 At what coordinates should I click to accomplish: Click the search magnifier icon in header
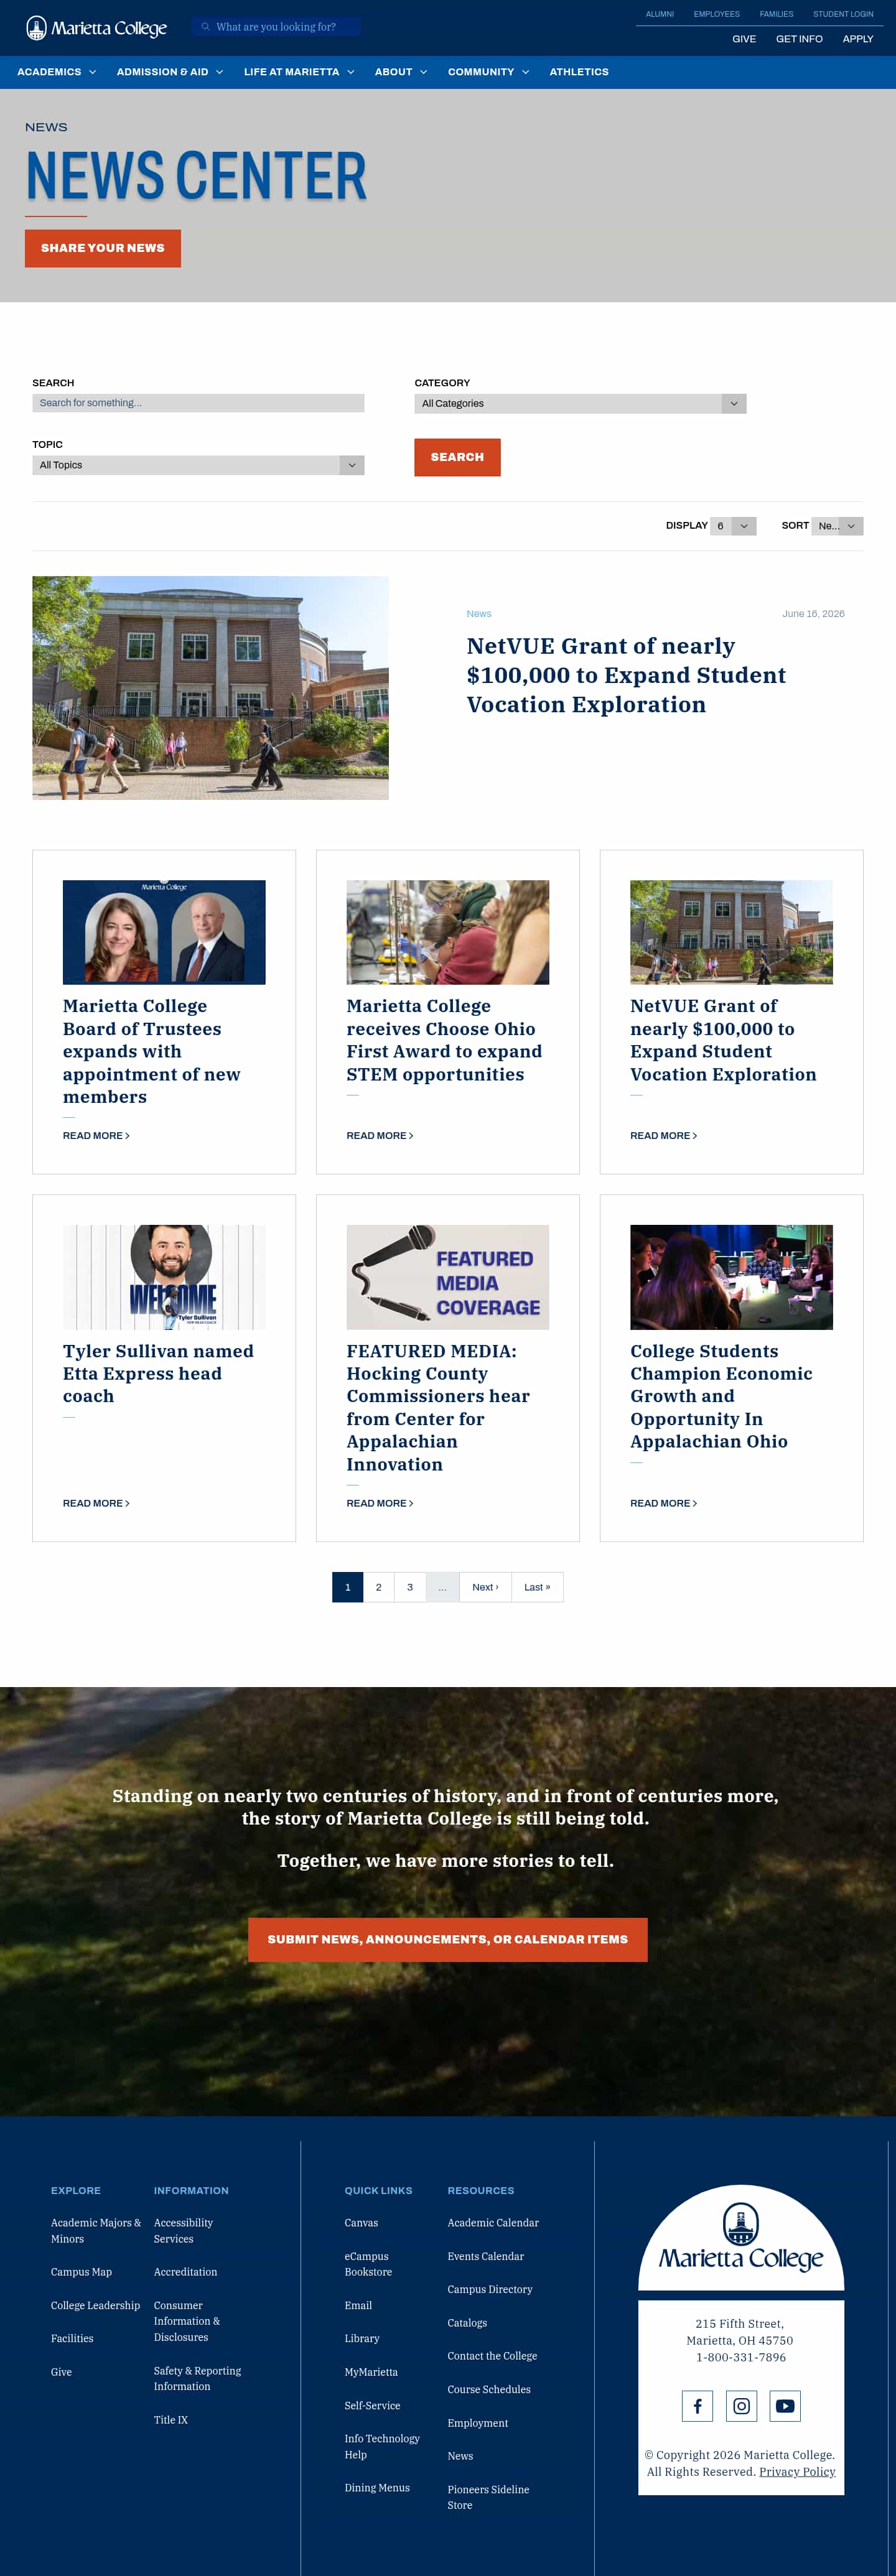point(206,27)
